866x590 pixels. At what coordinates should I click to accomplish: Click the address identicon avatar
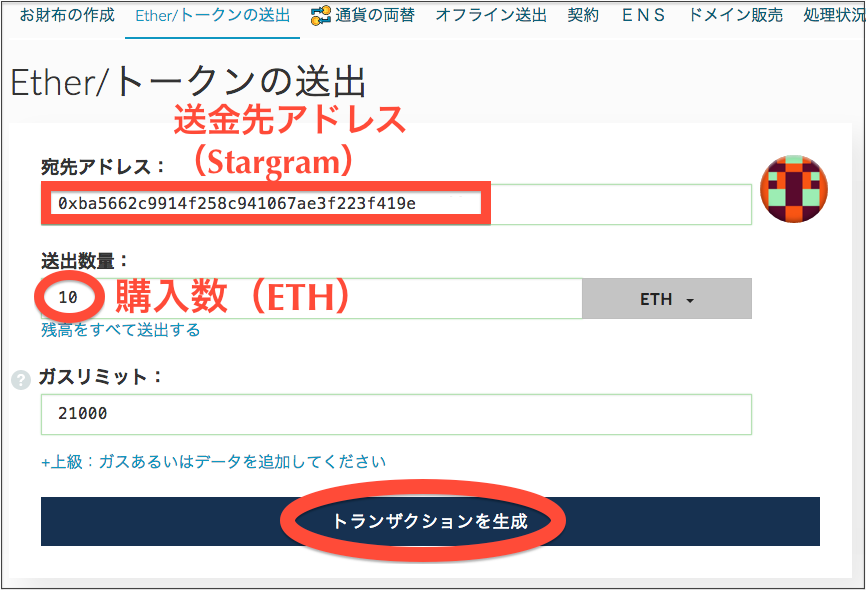[x=794, y=189]
